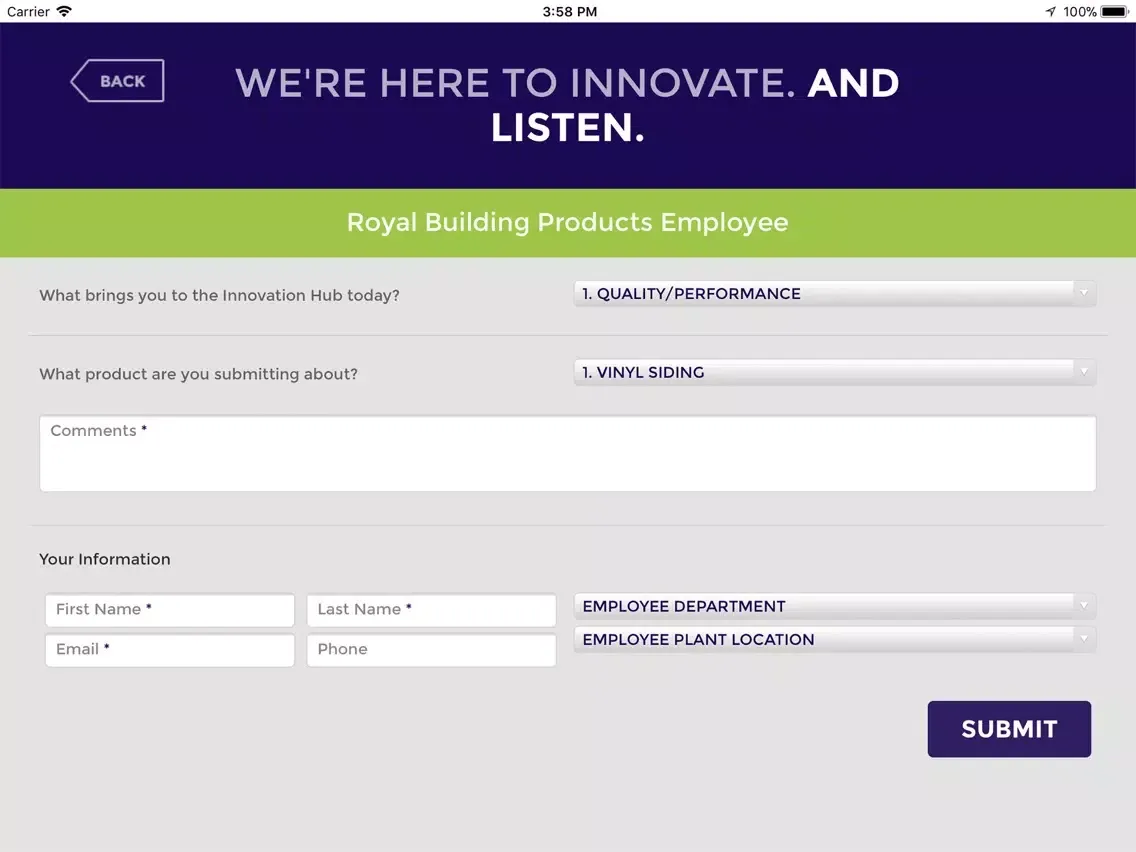Select the Phone input field
Image resolution: width=1136 pixels, height=852 pixels.
coord(431,650)
